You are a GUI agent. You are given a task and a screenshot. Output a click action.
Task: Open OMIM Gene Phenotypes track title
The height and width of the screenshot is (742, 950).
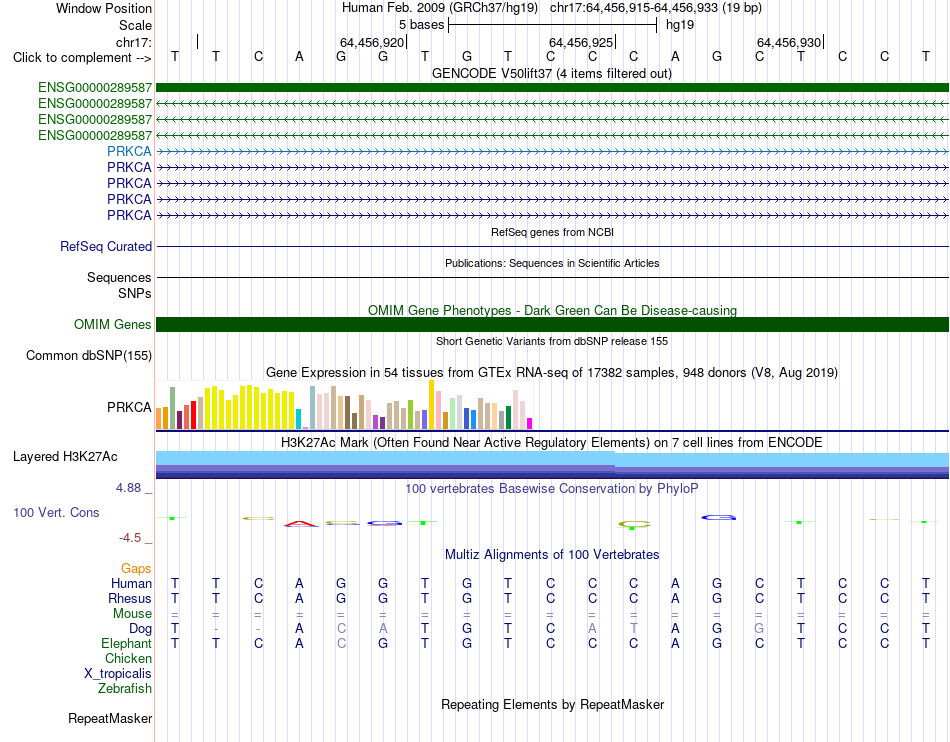pyautogui.click(x=552, y=310)
